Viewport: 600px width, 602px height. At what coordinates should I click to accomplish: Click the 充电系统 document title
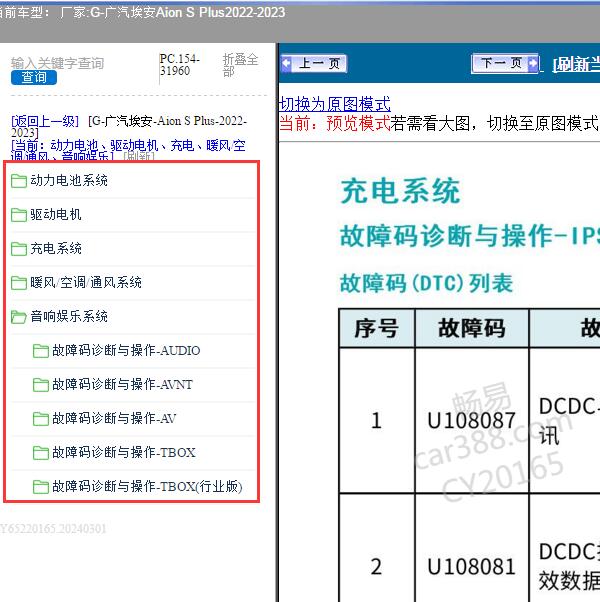[x=400, y=191]
